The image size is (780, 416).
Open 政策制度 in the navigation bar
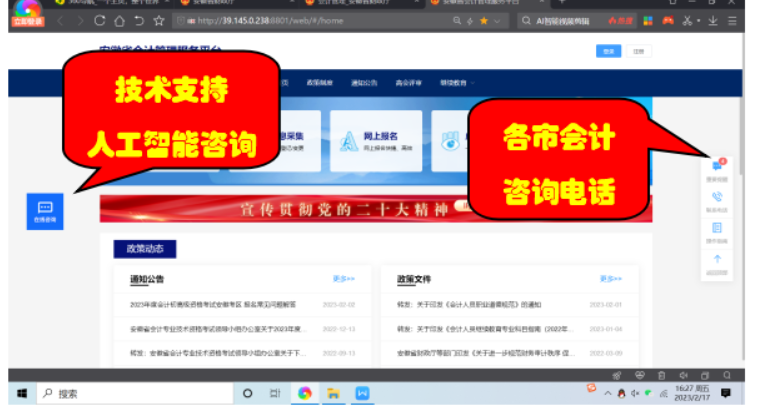320,83
